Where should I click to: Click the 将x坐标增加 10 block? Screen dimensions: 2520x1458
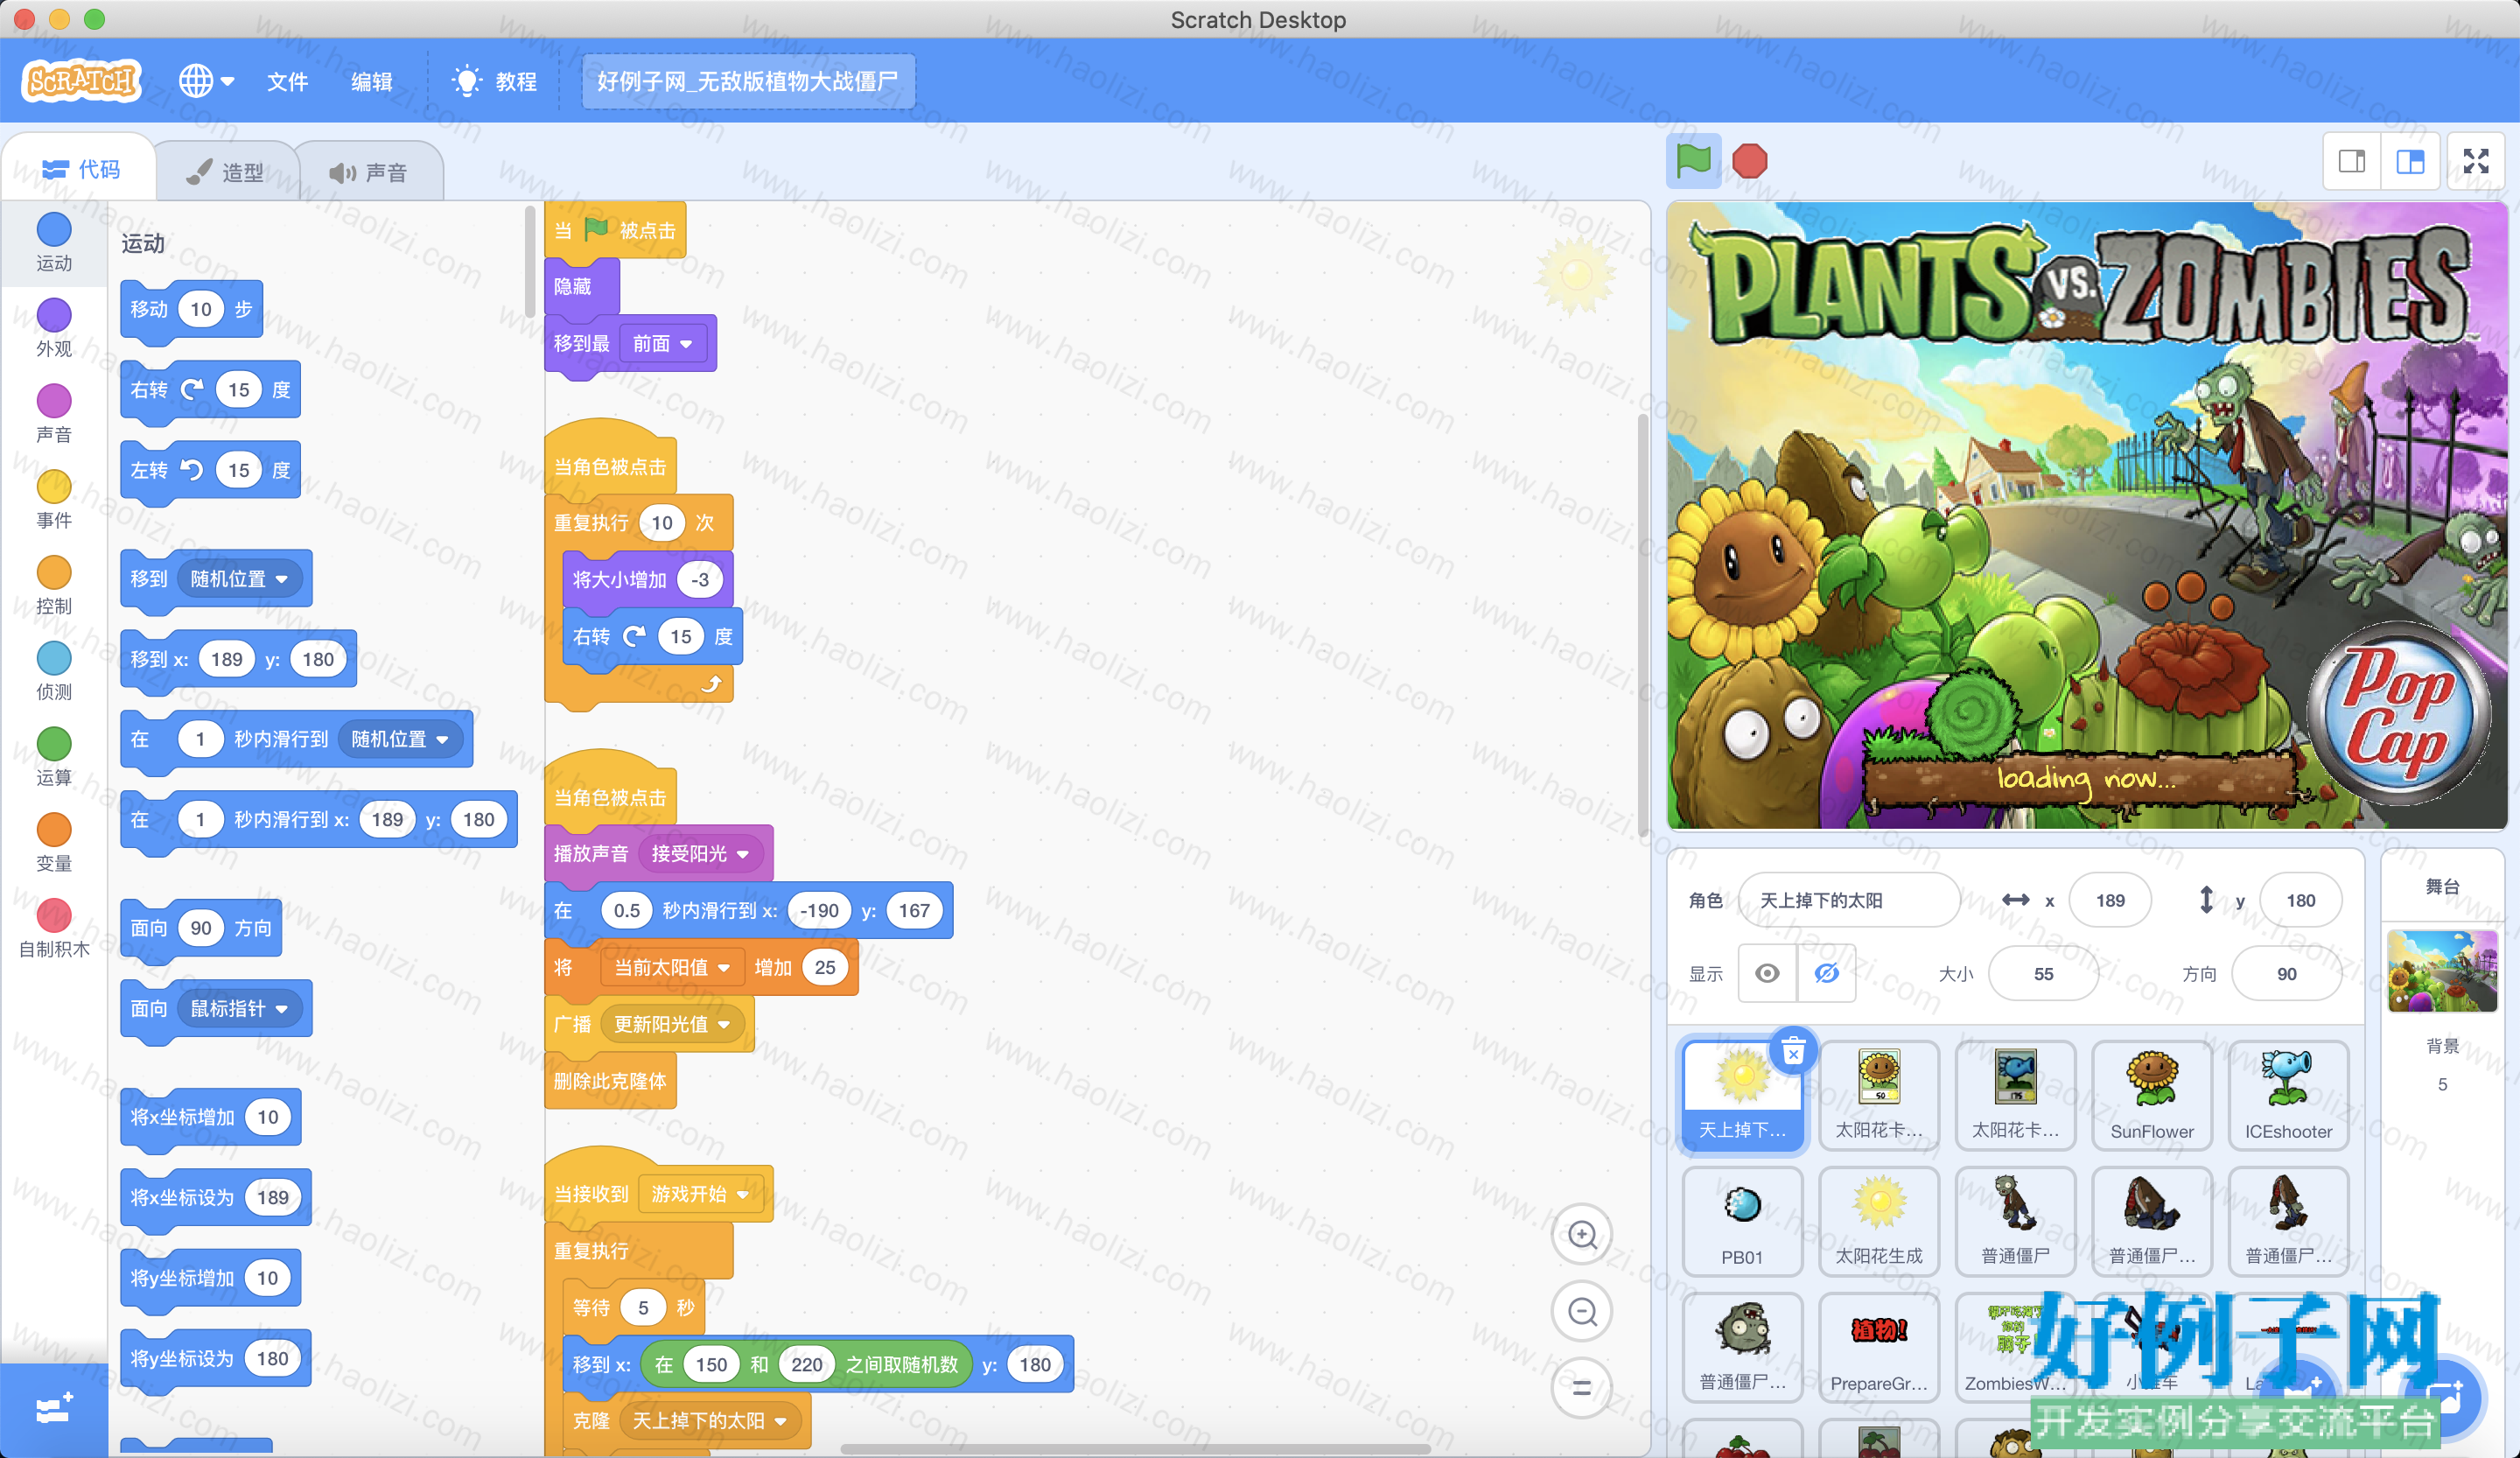tap(210, 1117)
